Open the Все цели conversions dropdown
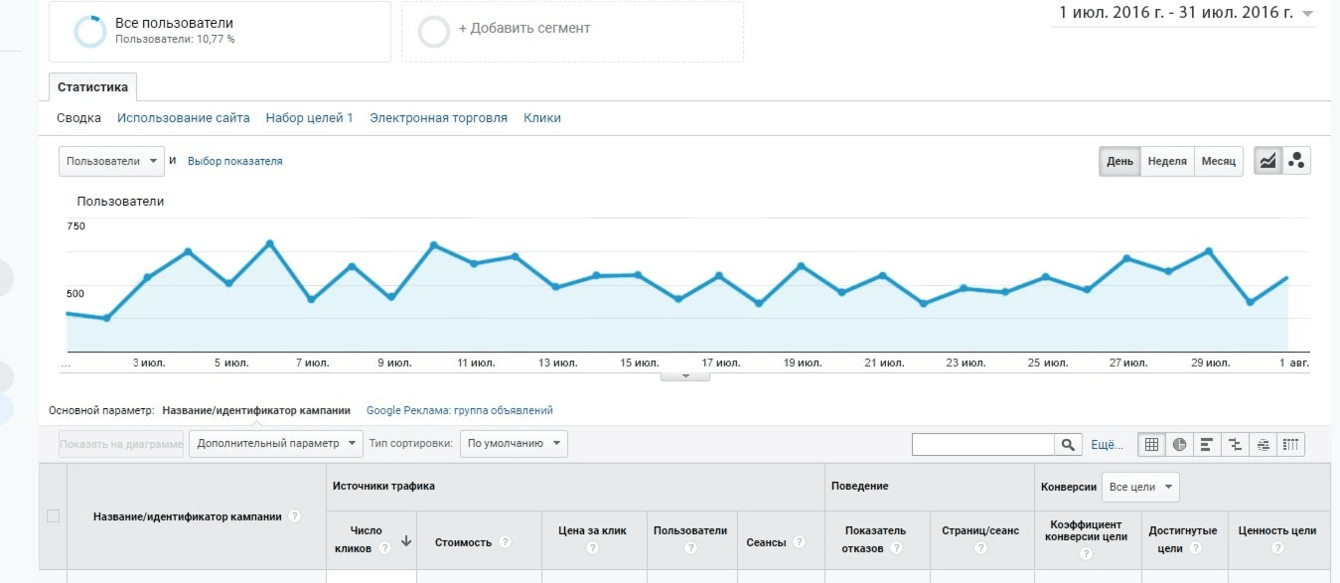Image resolution: width=1340 pixels, height=583 pixels. 1140,487
